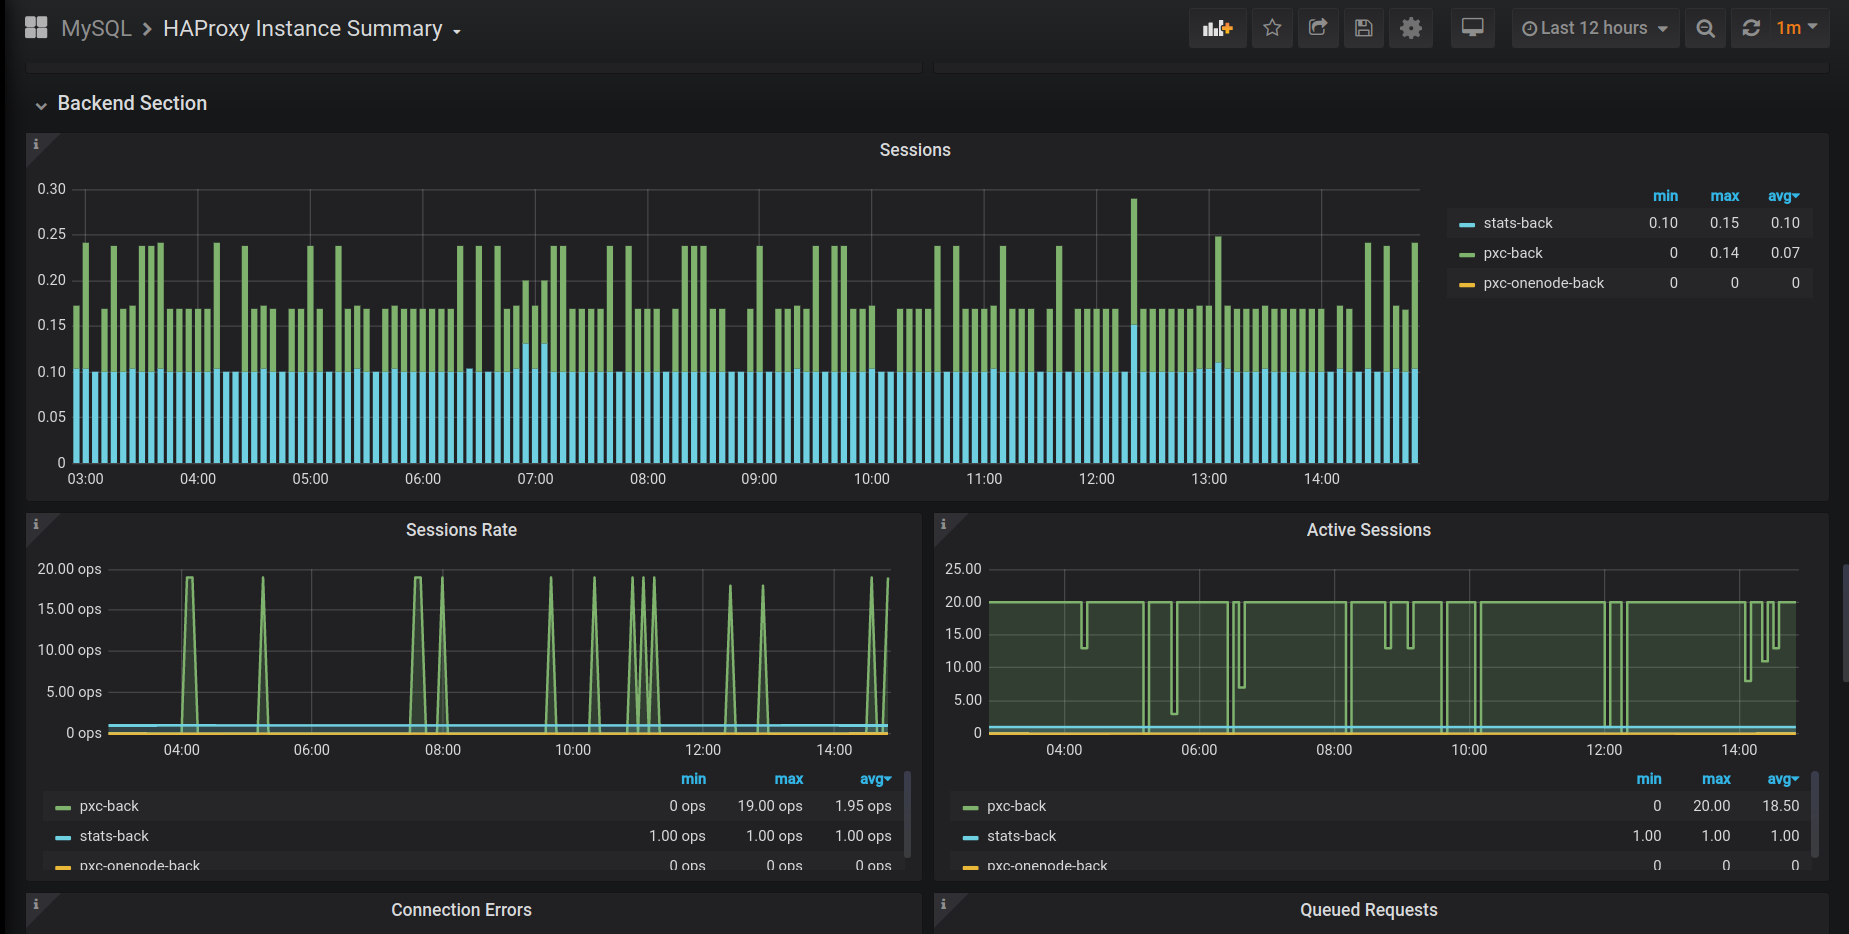1849x934 pixels.
Task: Go to the MySQL folder link
Action: (96, 29)
